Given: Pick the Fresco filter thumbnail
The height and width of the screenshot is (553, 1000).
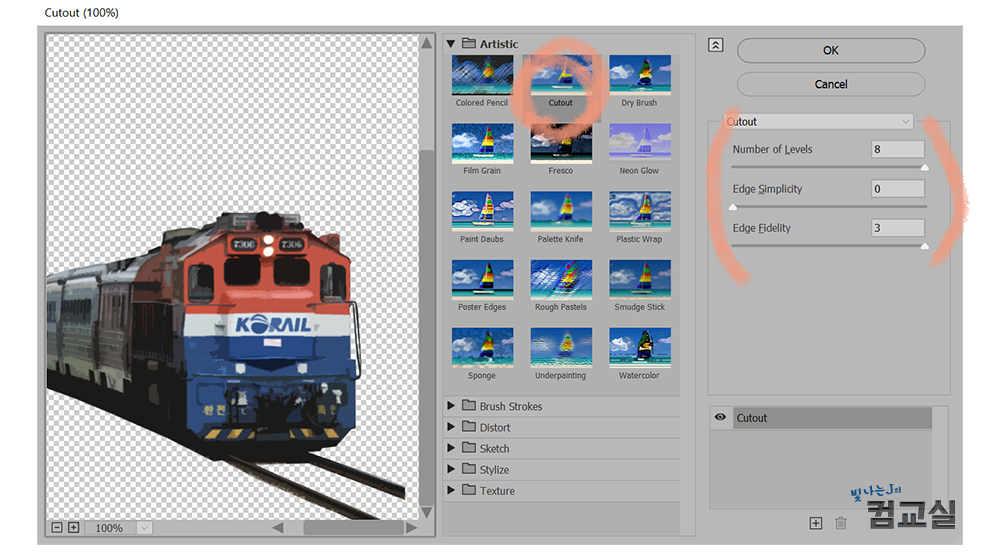Looking at the screenshot, I should coord(561,144).
